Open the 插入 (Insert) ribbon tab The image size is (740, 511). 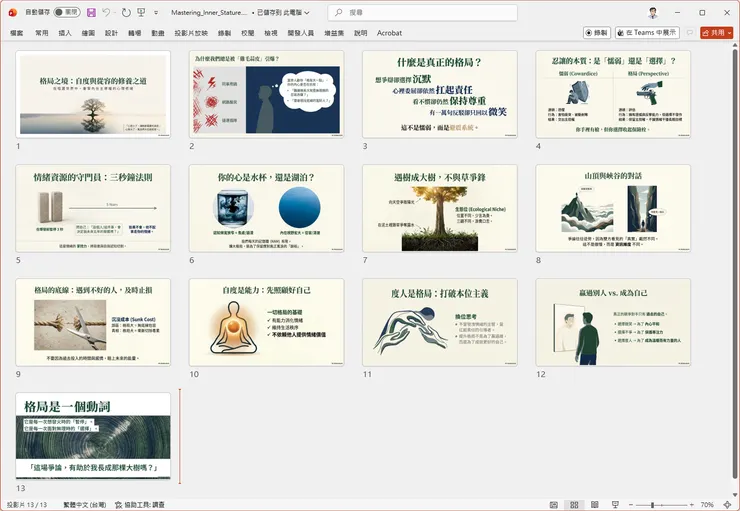pos(65,32)
